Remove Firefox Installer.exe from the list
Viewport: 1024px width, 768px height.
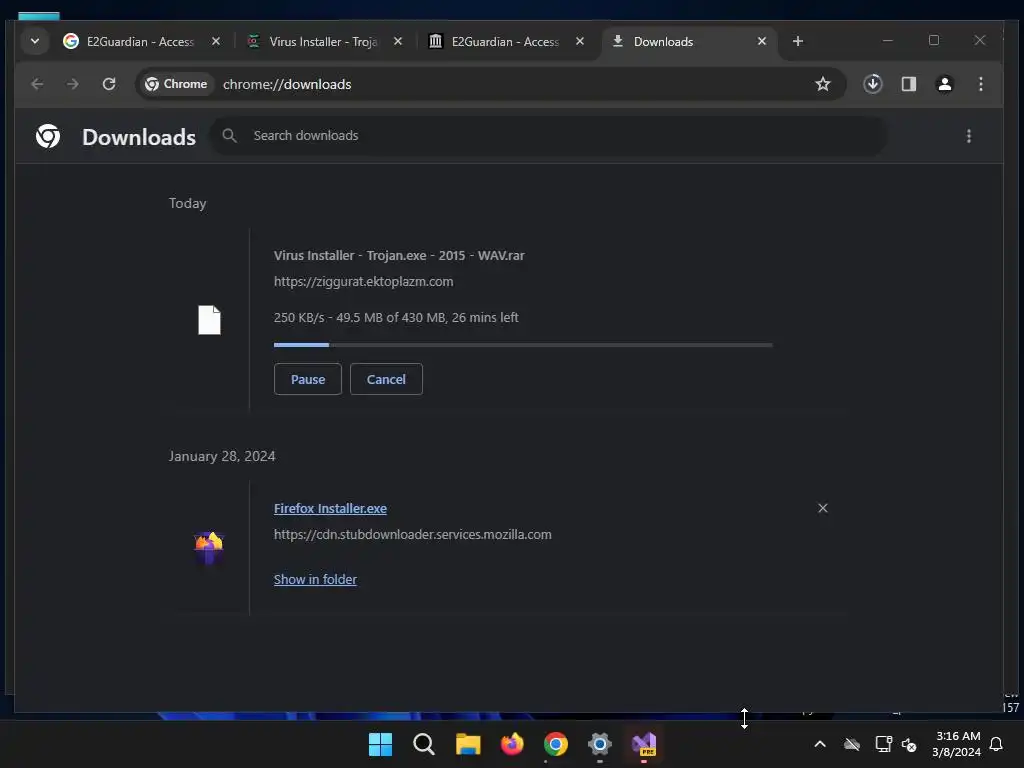pos(823,508)
